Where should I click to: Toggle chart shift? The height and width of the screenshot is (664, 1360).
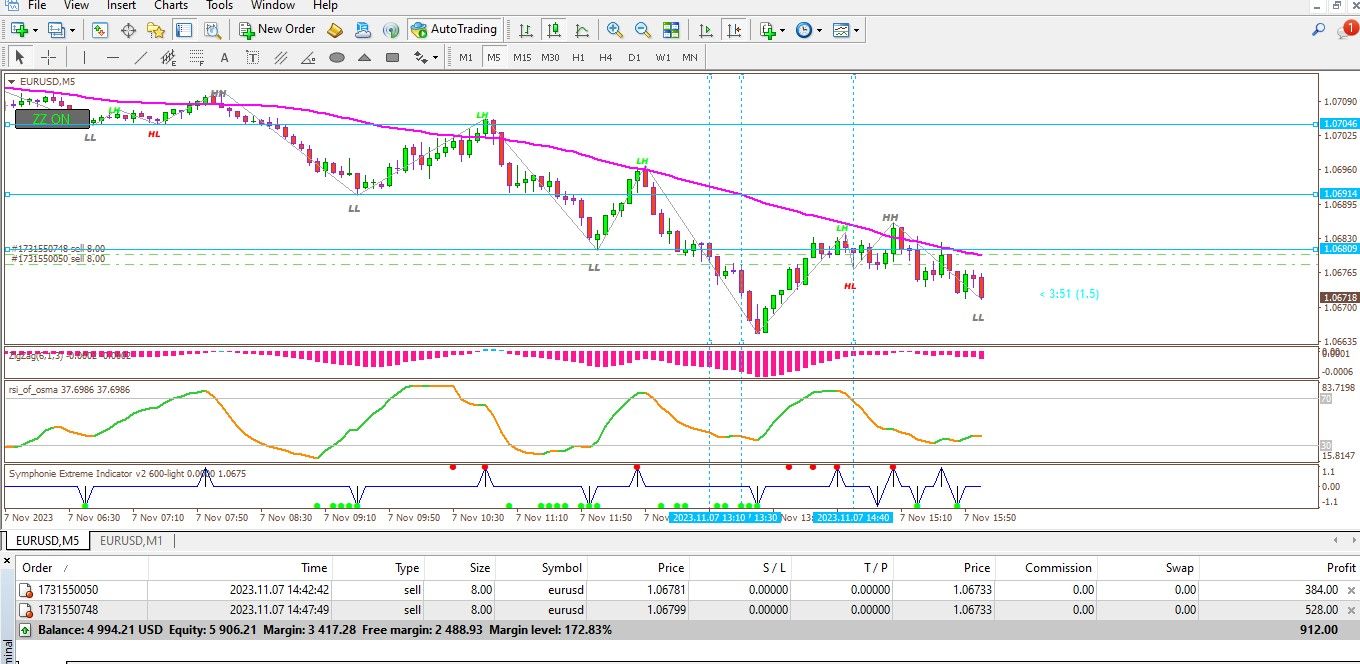click(x=734, y=30)
